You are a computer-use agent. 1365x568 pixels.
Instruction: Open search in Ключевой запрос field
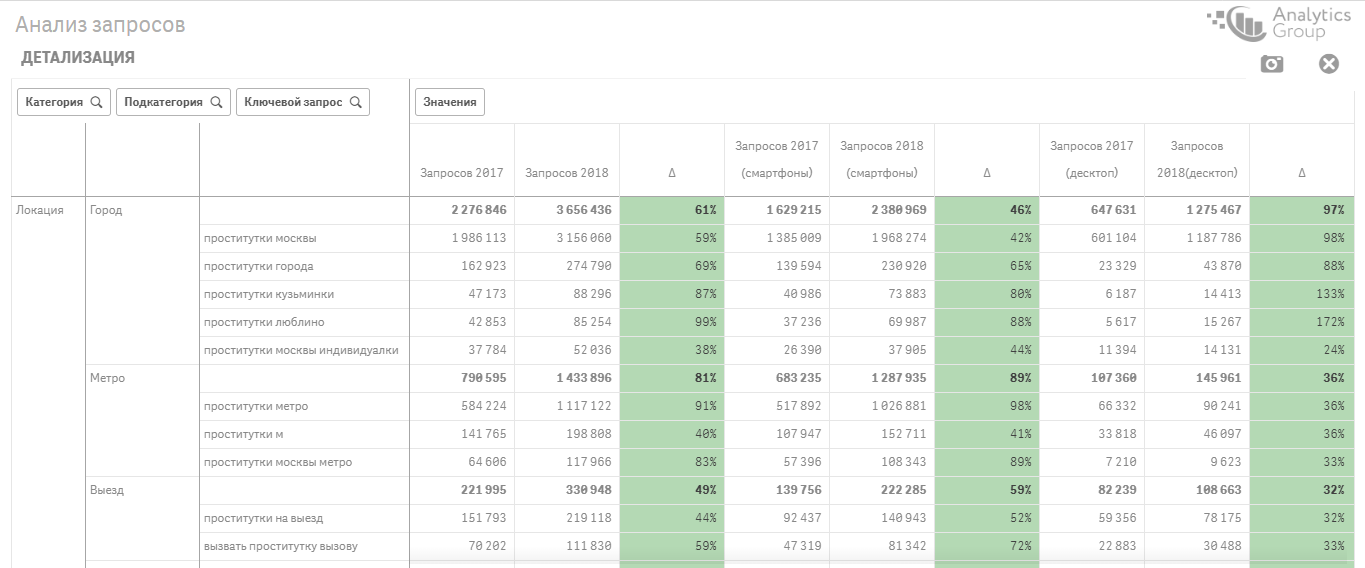click(355, 102)
